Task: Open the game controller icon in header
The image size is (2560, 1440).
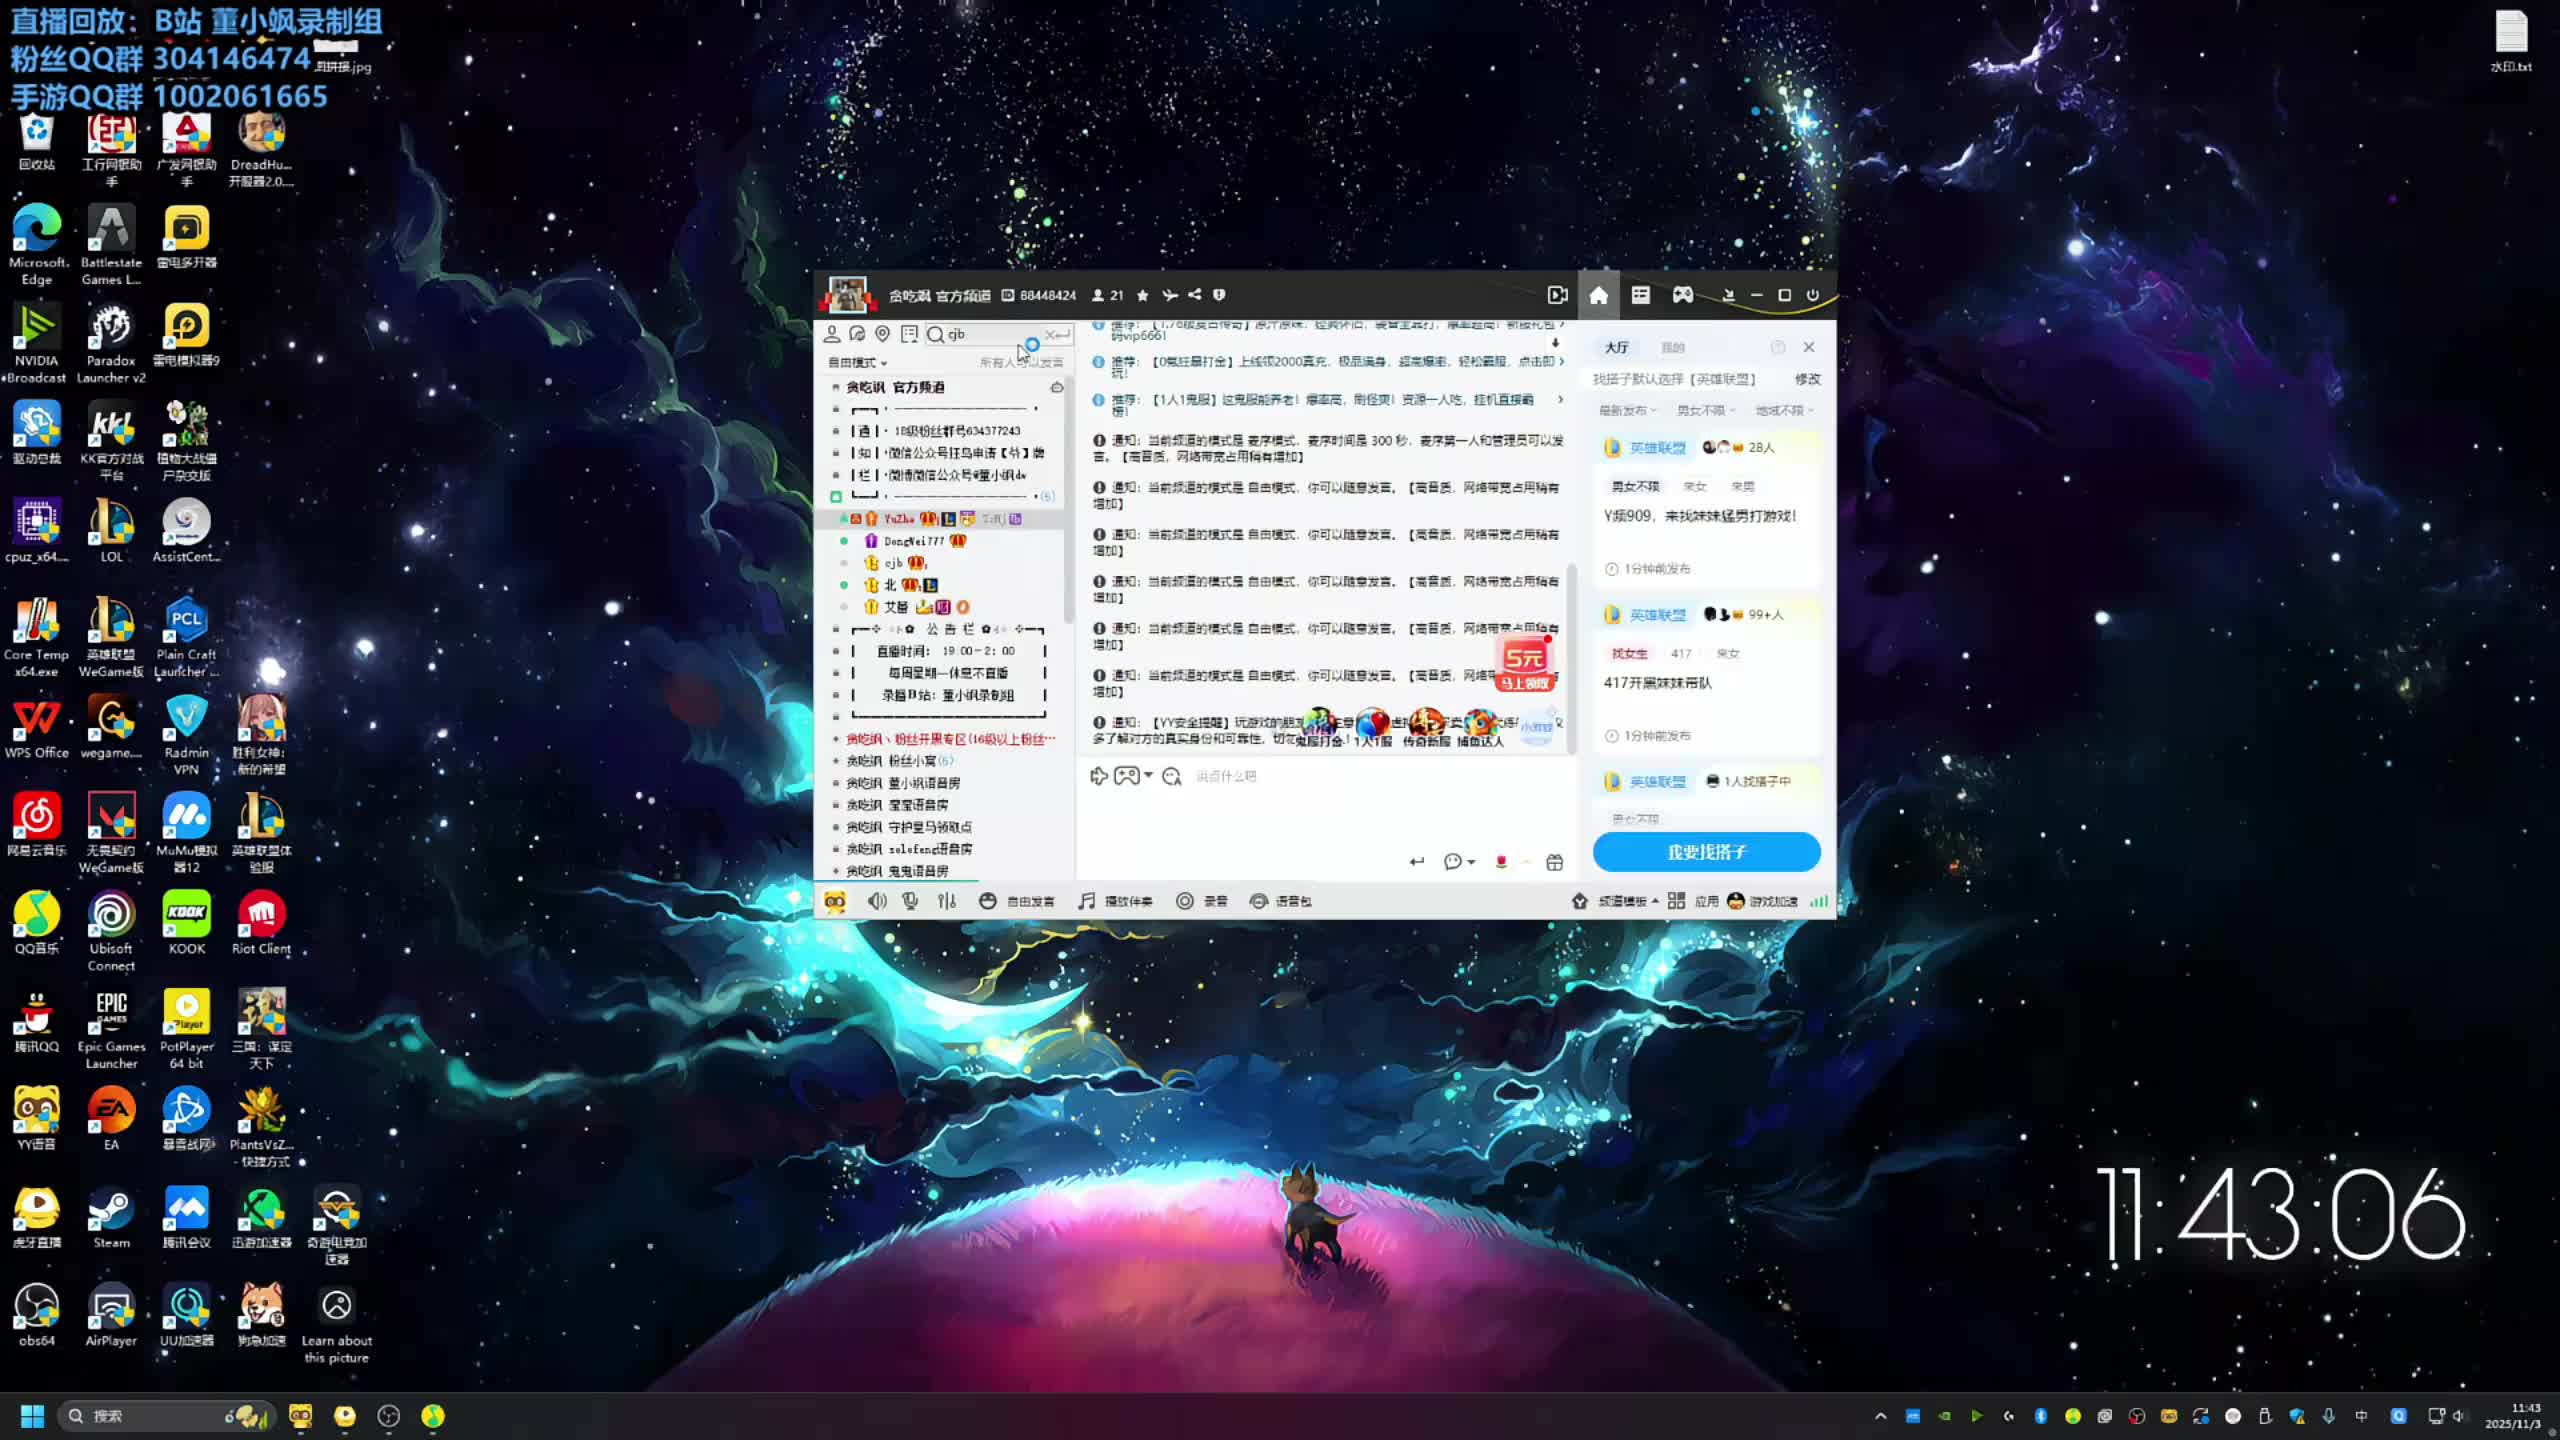Action: click(x=1683, y=295)
